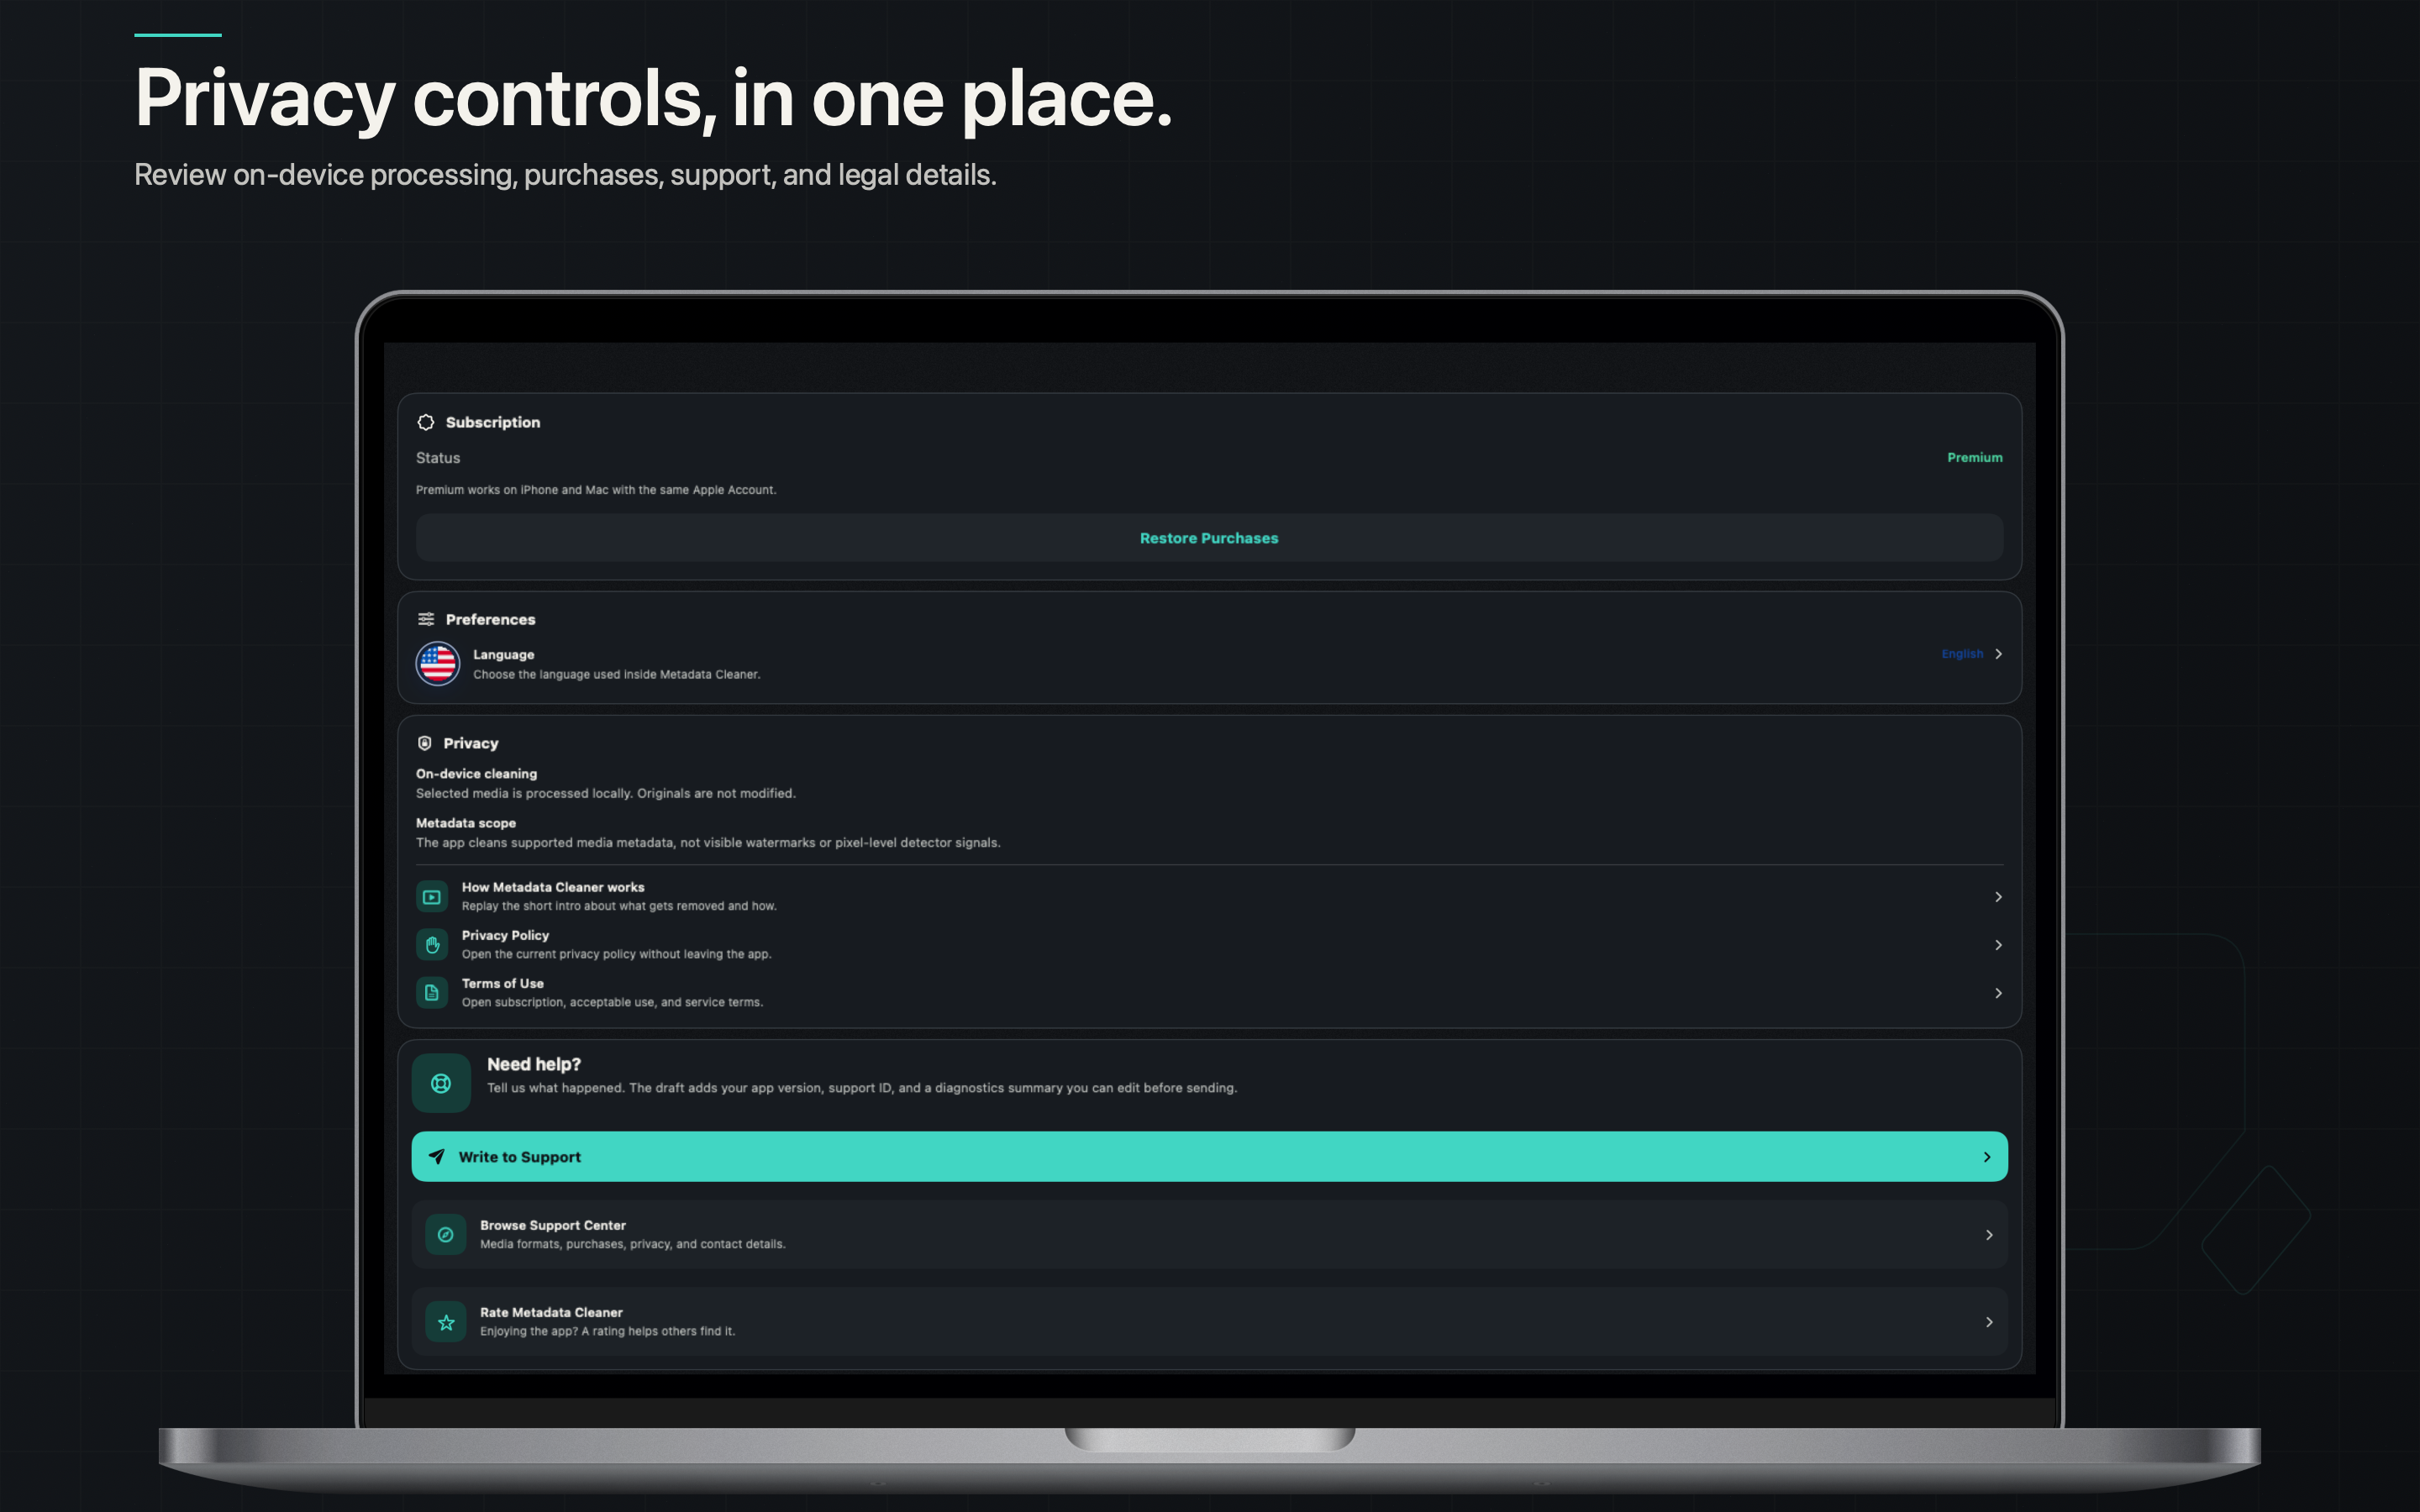The width and height of the screenshot is (2420, 1512).
Task: Click 'Selected media is processed locally' text
Action: click(606, 794)
